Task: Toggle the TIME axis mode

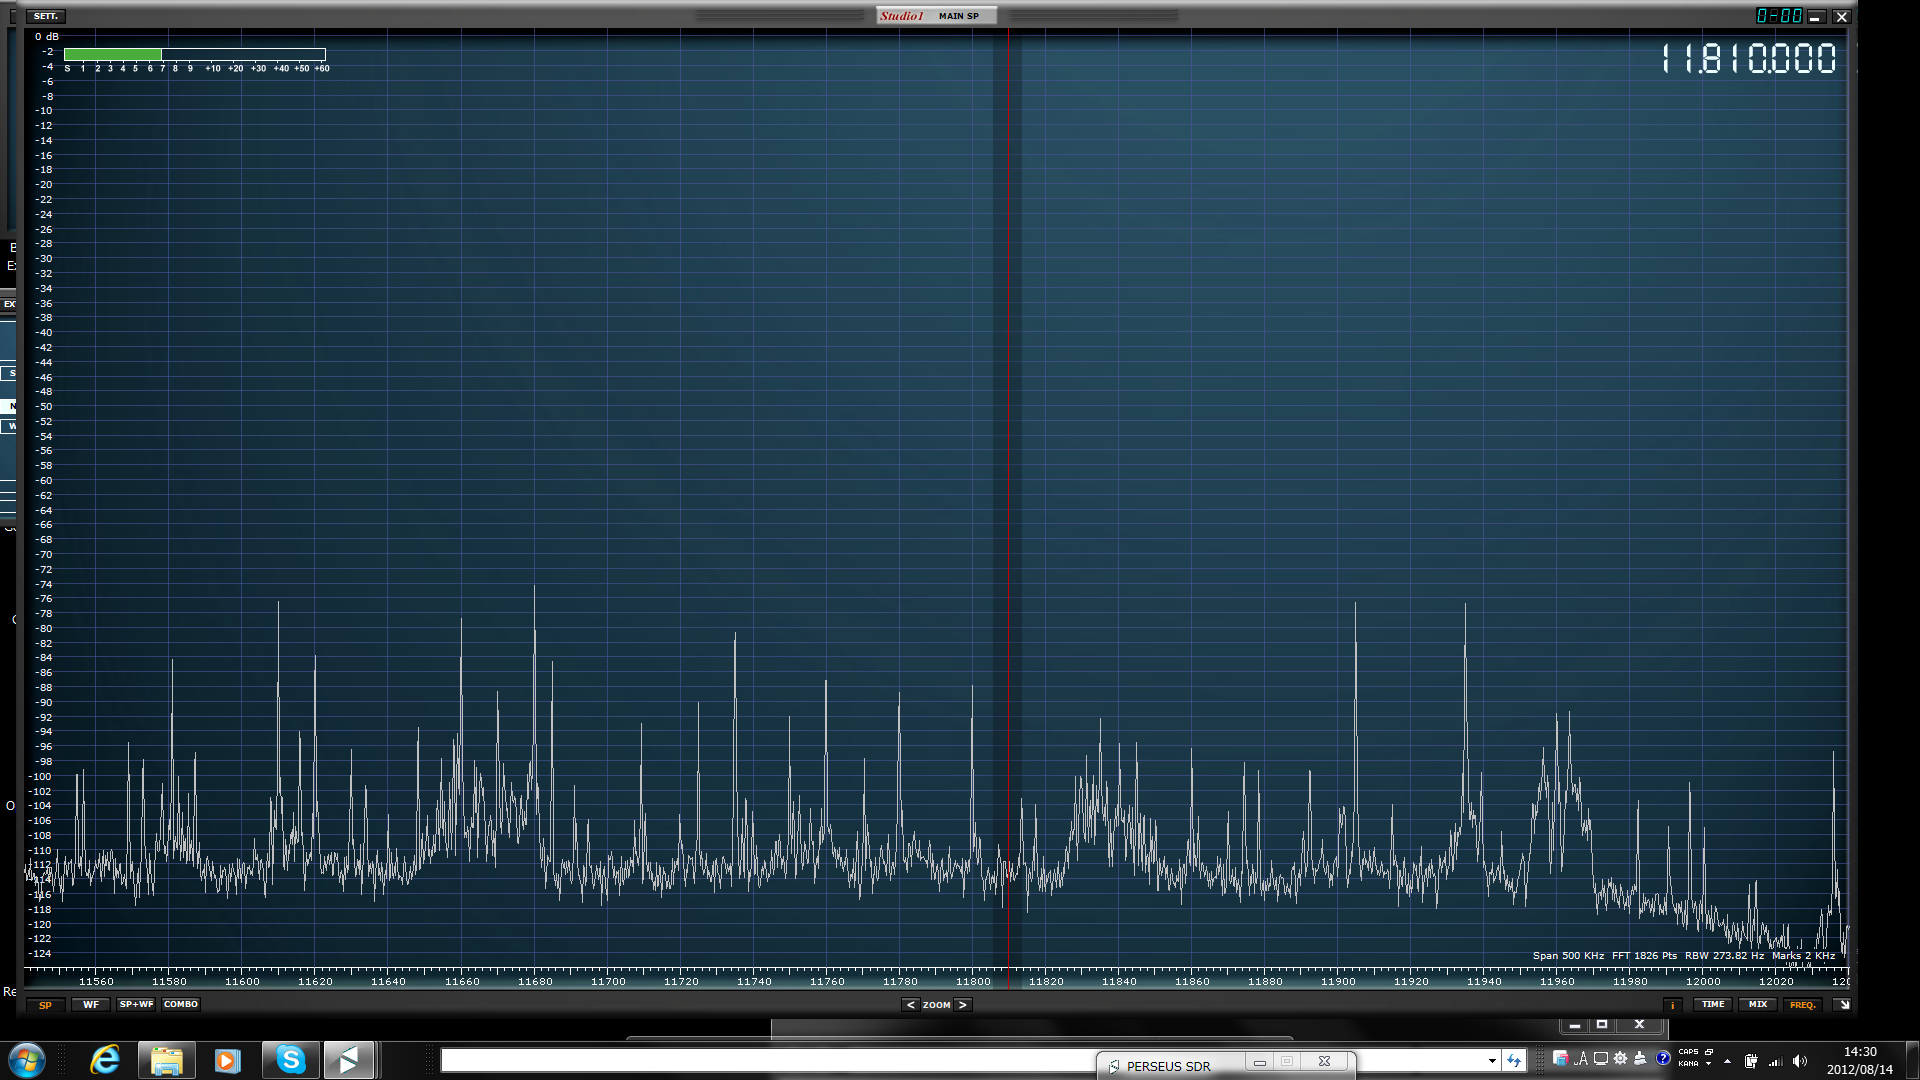Action: [1713, 1005]
